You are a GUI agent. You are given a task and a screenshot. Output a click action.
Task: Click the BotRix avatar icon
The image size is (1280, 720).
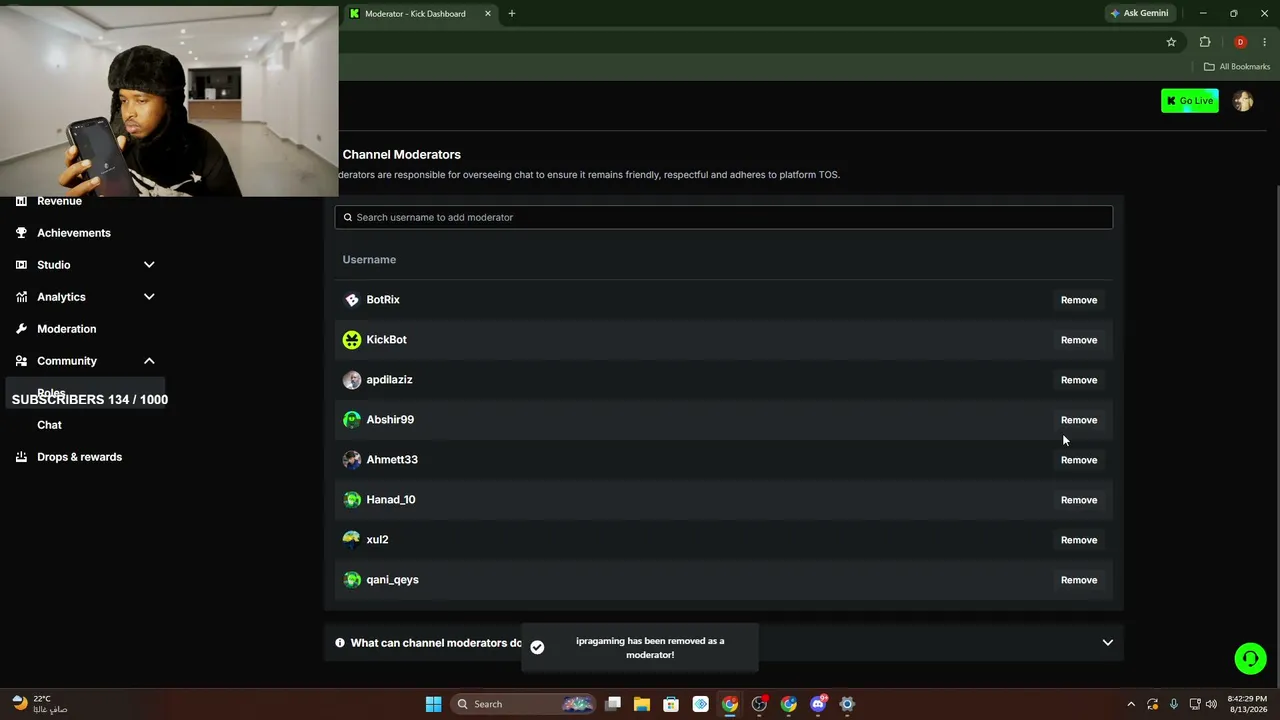point(352,300)
